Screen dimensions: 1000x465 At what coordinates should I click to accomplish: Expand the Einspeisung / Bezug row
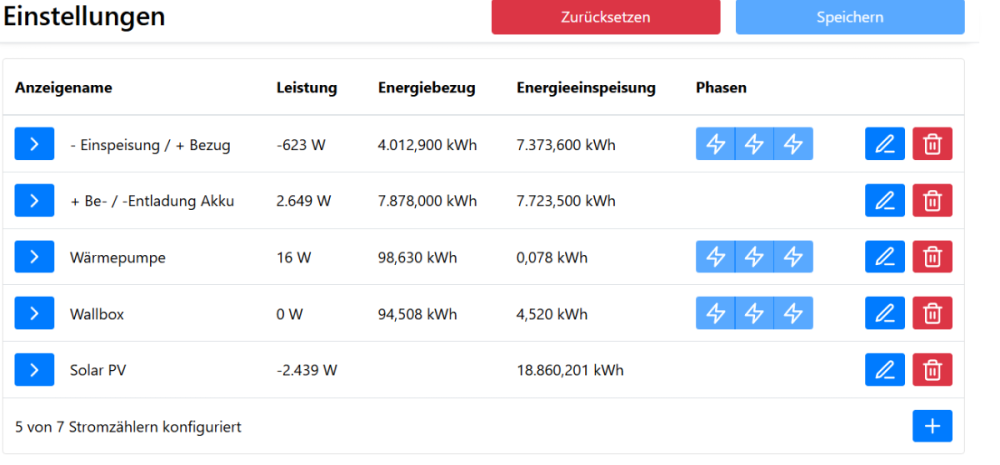pyautogui.click(x=34, y=144)
